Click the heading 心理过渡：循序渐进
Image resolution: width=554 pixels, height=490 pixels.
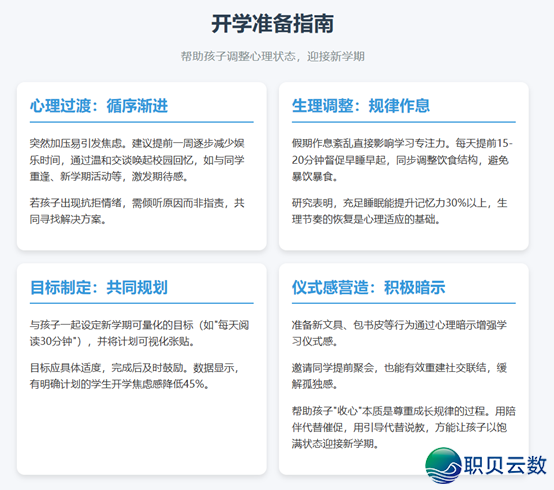point(99,106)
